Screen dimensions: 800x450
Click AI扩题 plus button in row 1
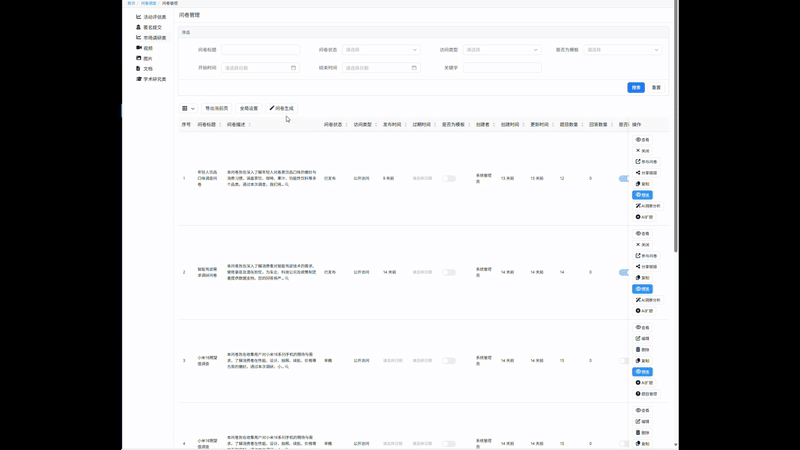click(x=644, y=217)
